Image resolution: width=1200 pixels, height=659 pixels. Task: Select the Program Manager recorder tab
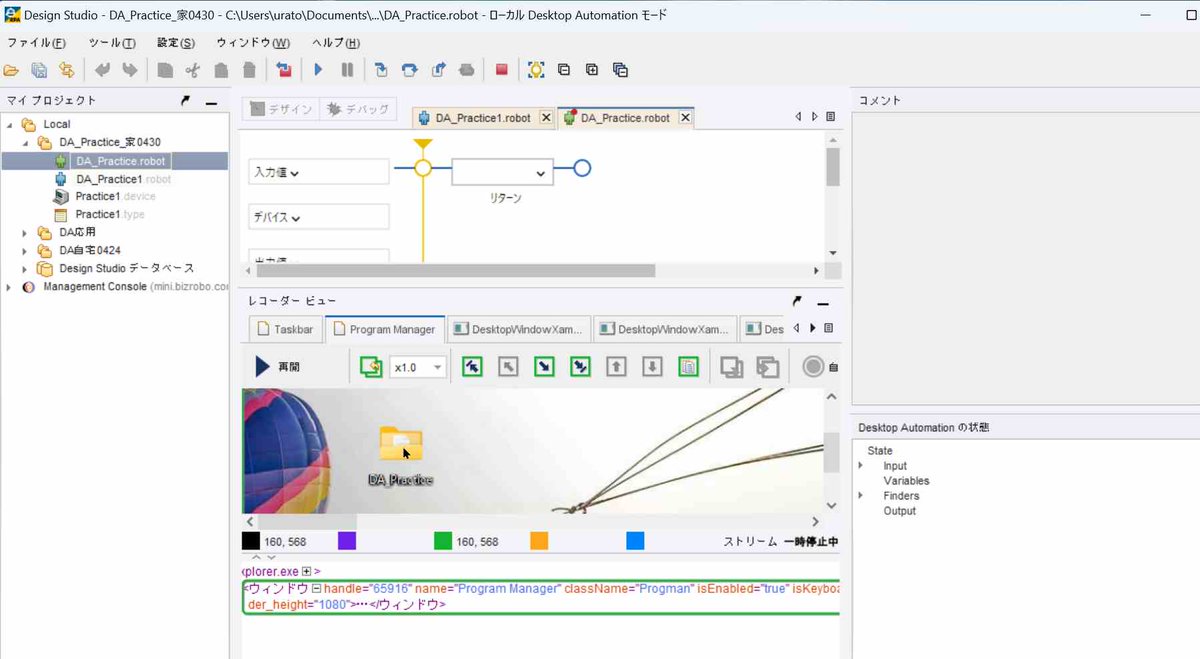385,329
